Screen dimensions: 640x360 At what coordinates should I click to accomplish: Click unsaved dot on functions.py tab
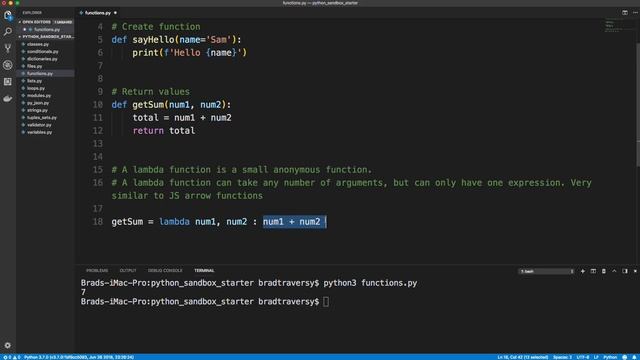point(115,13)
